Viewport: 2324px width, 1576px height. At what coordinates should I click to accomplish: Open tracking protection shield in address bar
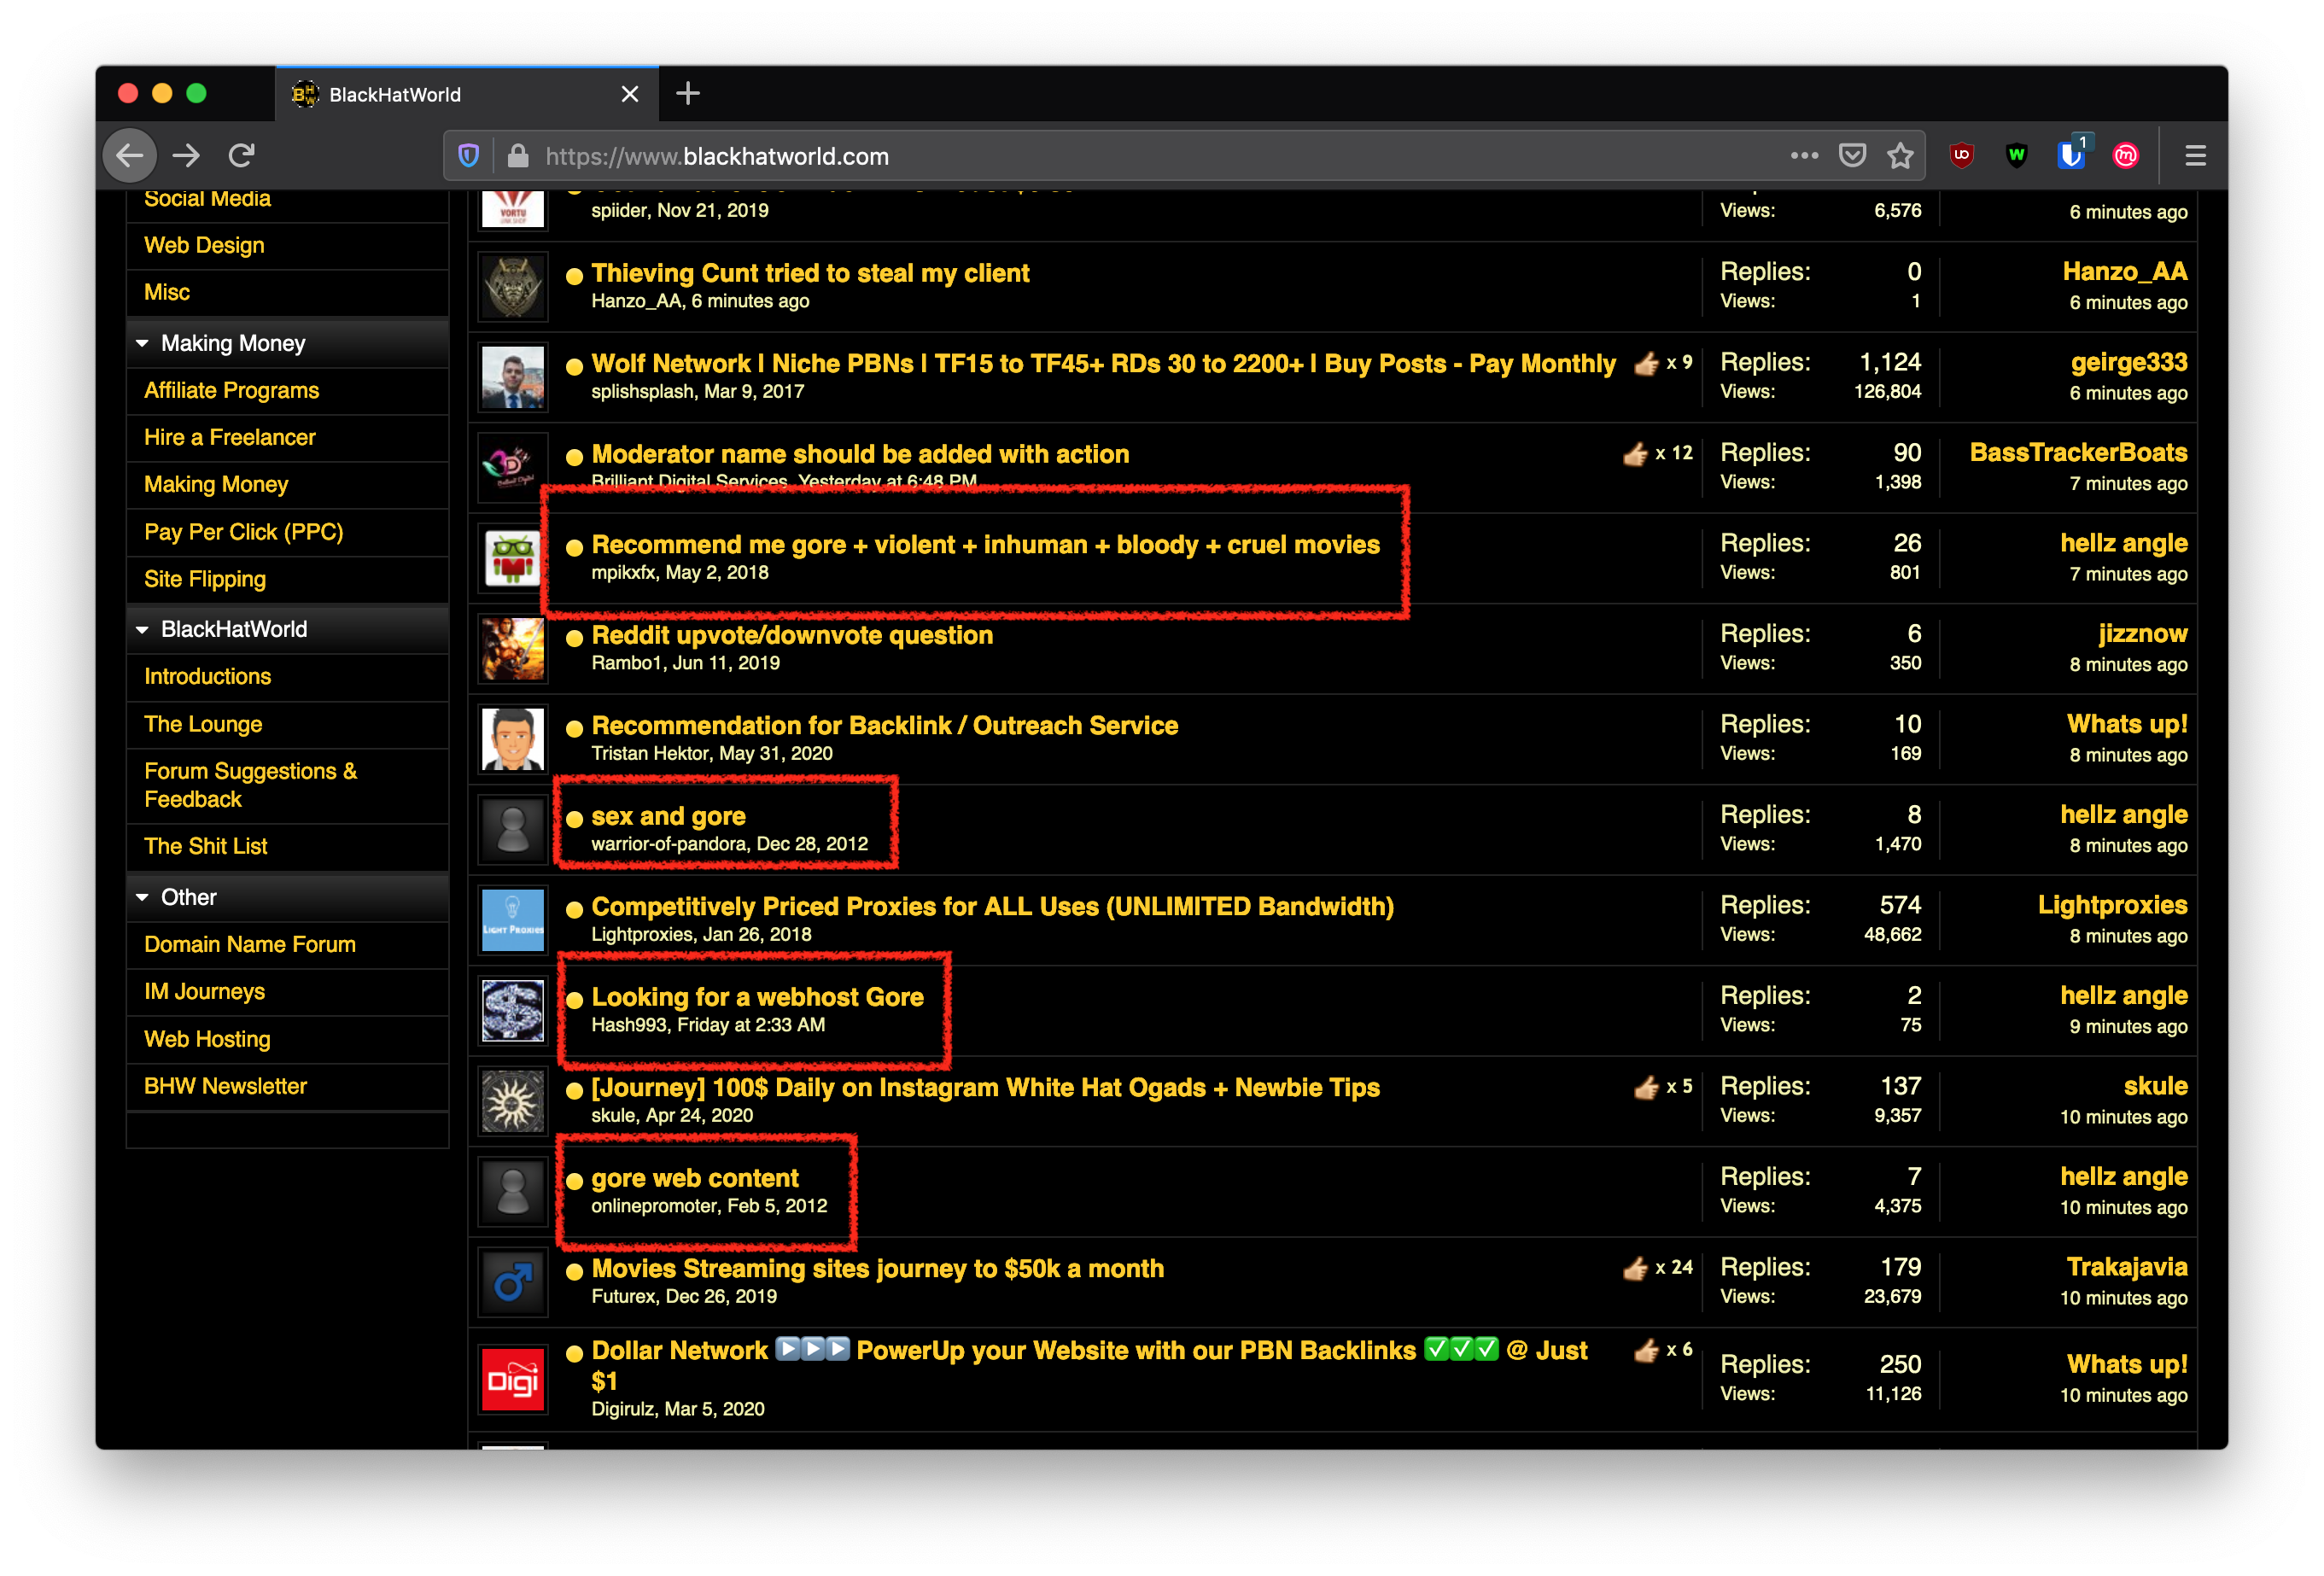(x=468, y=156)
